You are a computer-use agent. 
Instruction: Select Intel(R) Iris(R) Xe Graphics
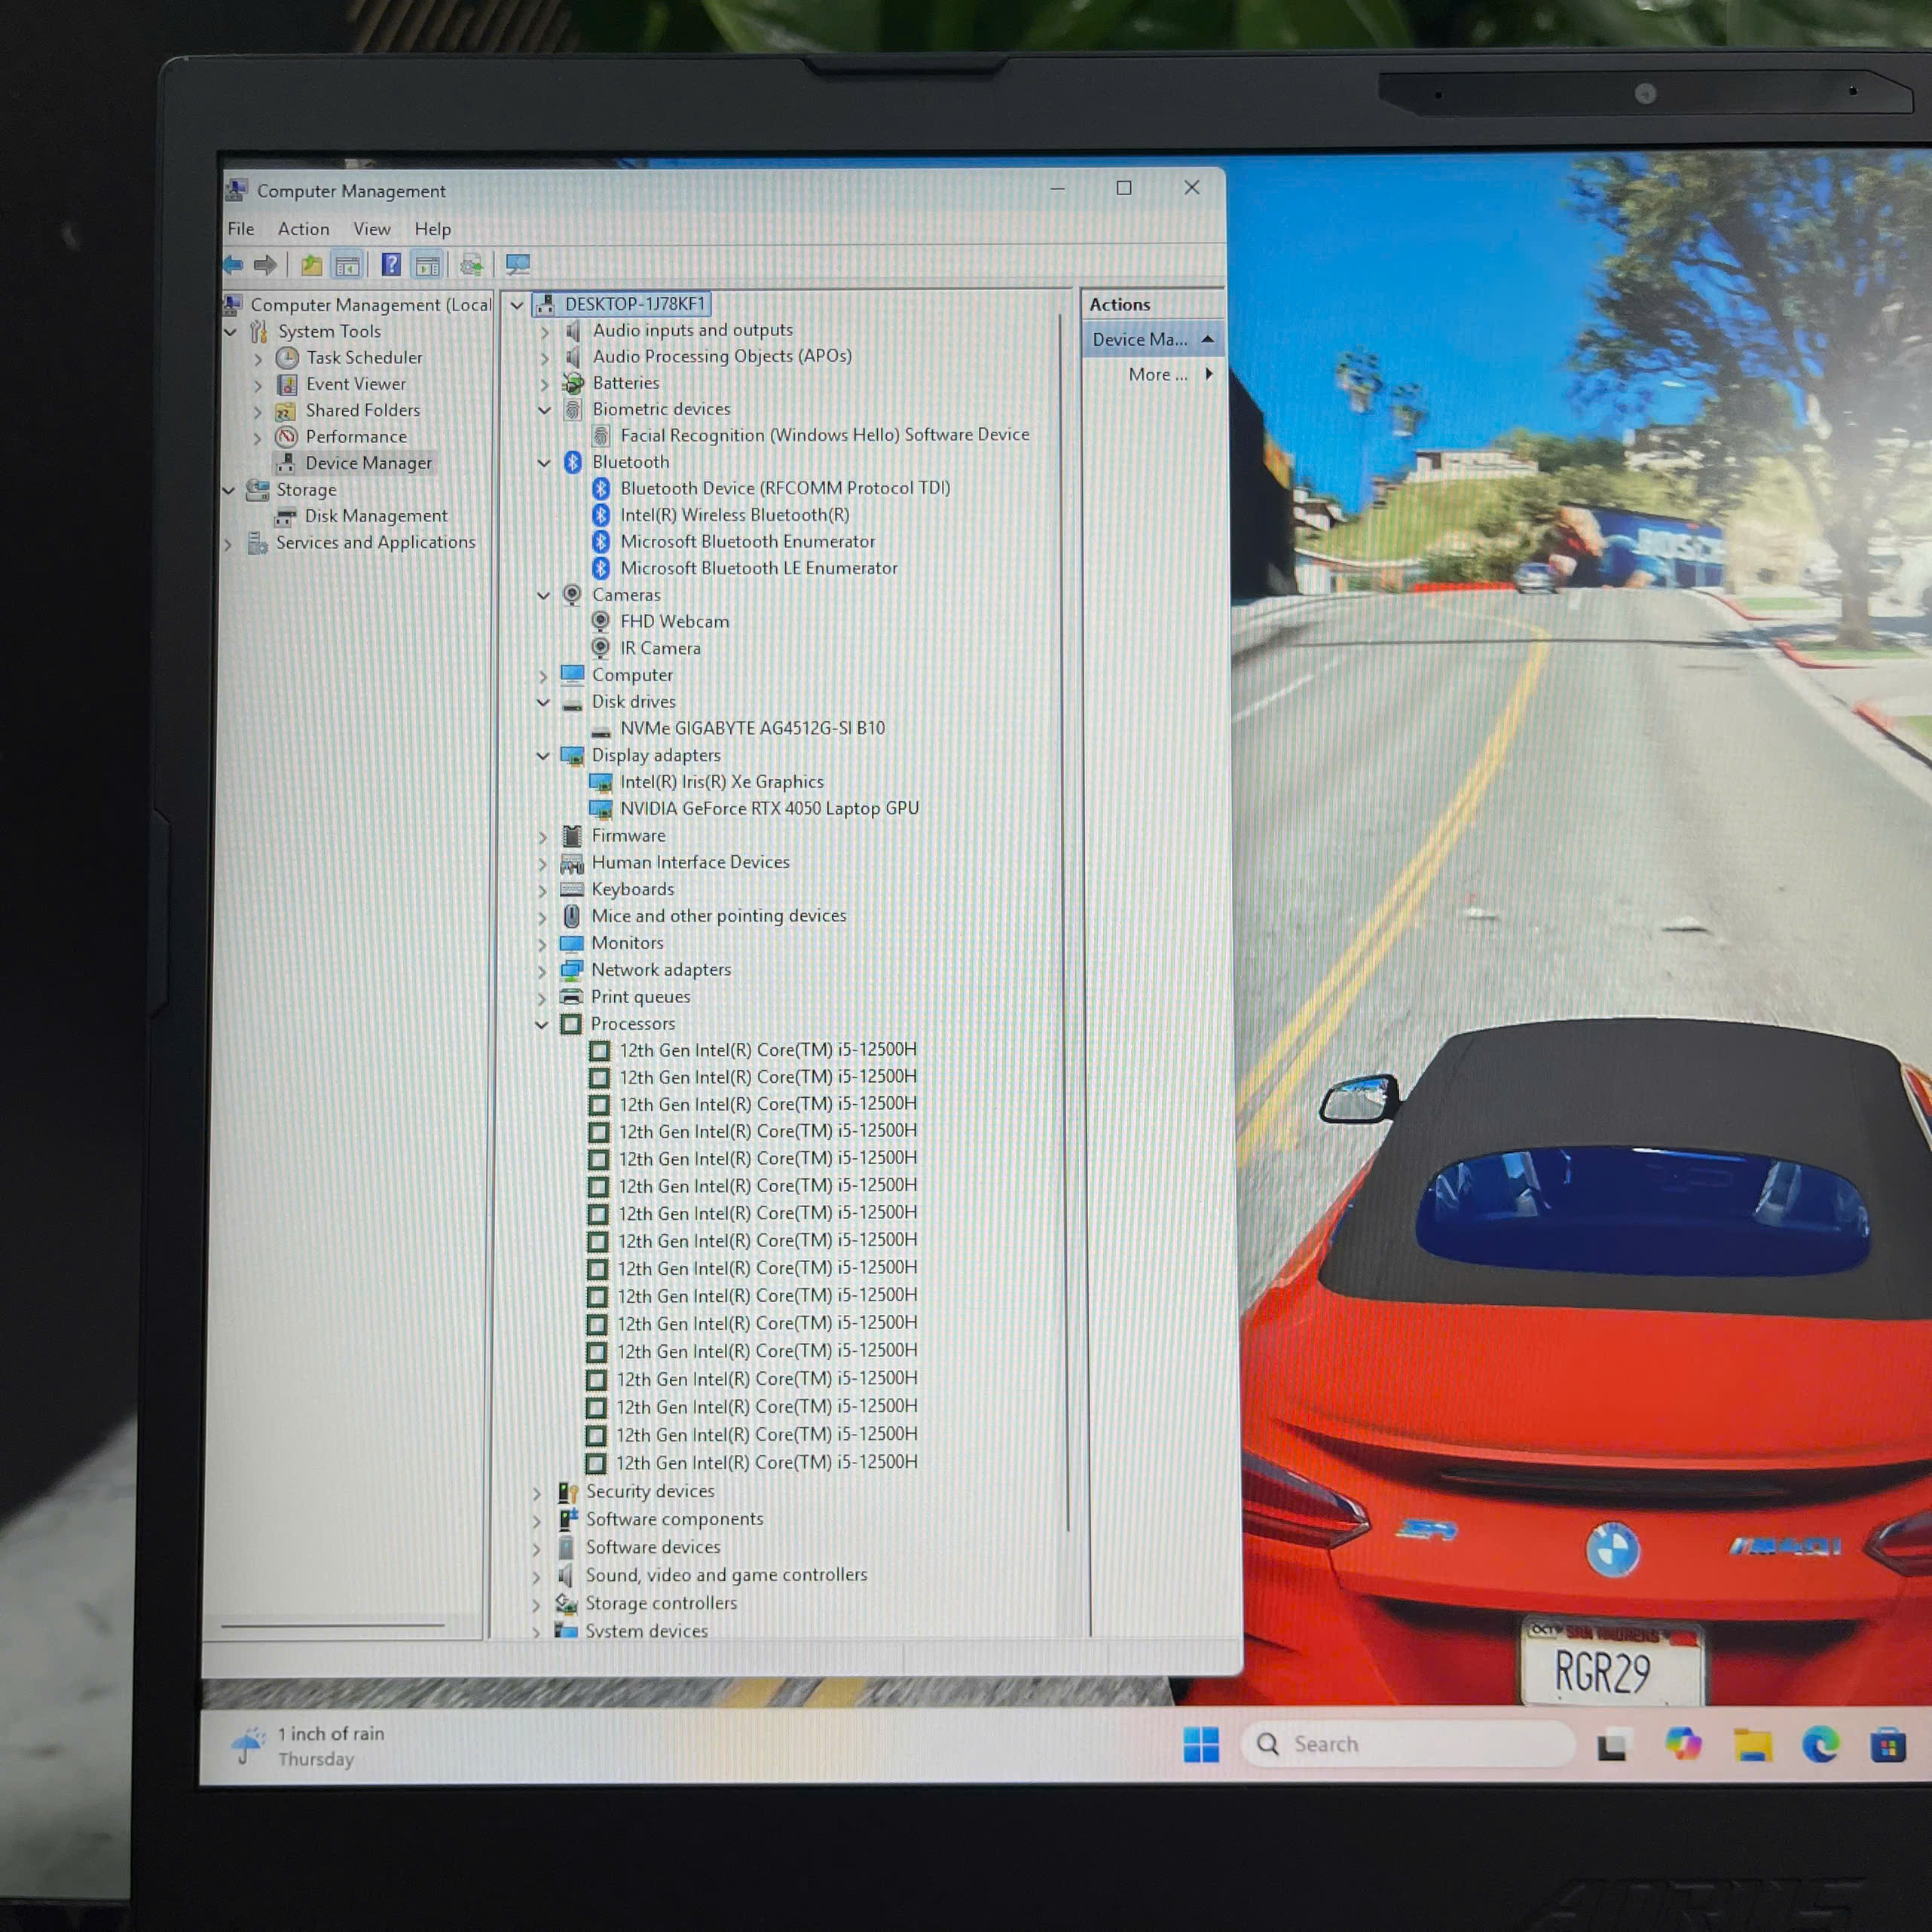[722, 782]
